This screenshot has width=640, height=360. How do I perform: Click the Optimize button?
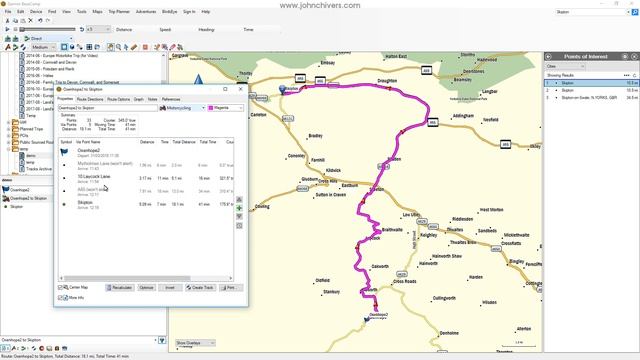(x=146, y=288)
